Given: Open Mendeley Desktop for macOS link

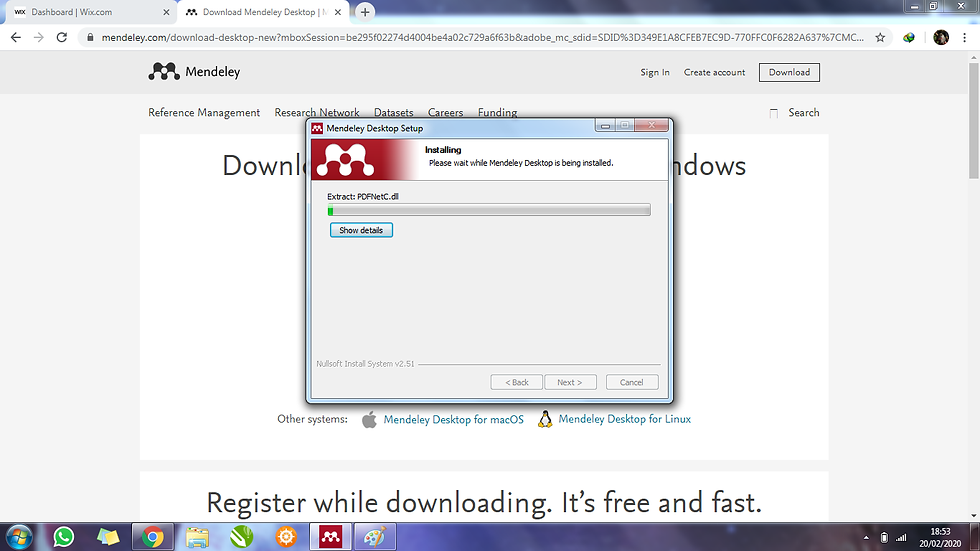Looking at the screenshot, I should (454, 420).
